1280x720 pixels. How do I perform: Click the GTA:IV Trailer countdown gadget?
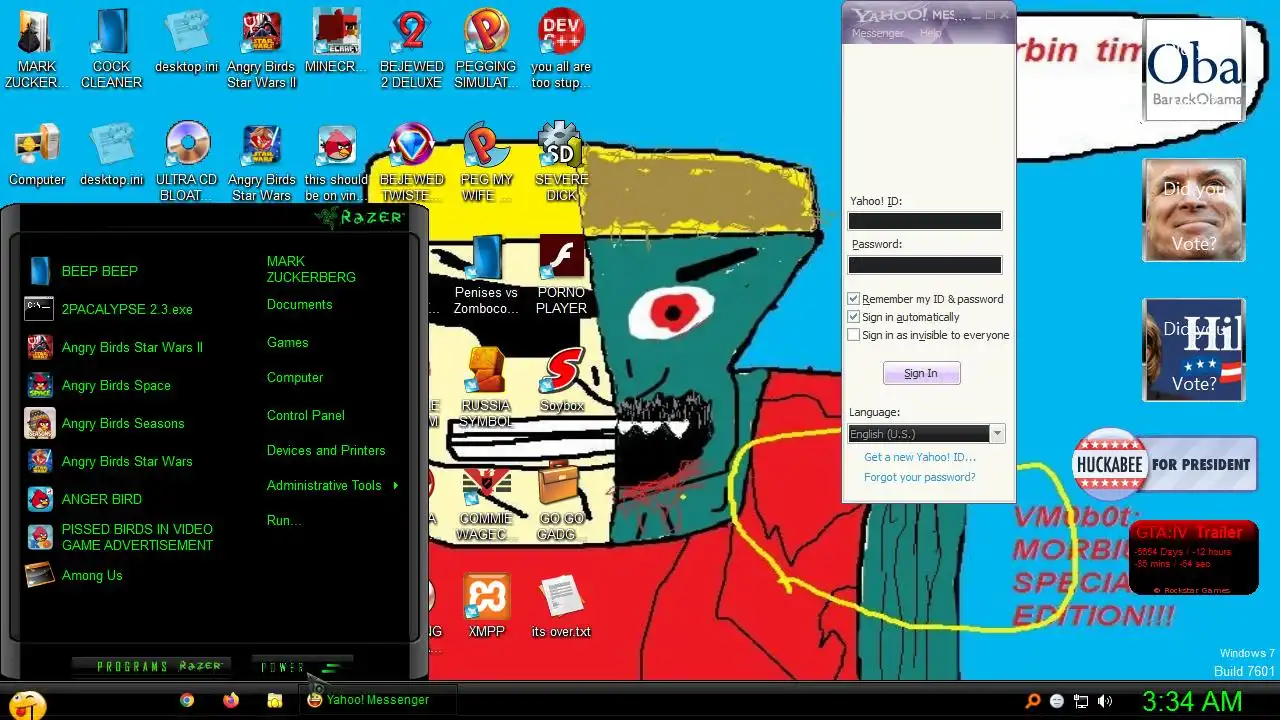pos(1194,557)
